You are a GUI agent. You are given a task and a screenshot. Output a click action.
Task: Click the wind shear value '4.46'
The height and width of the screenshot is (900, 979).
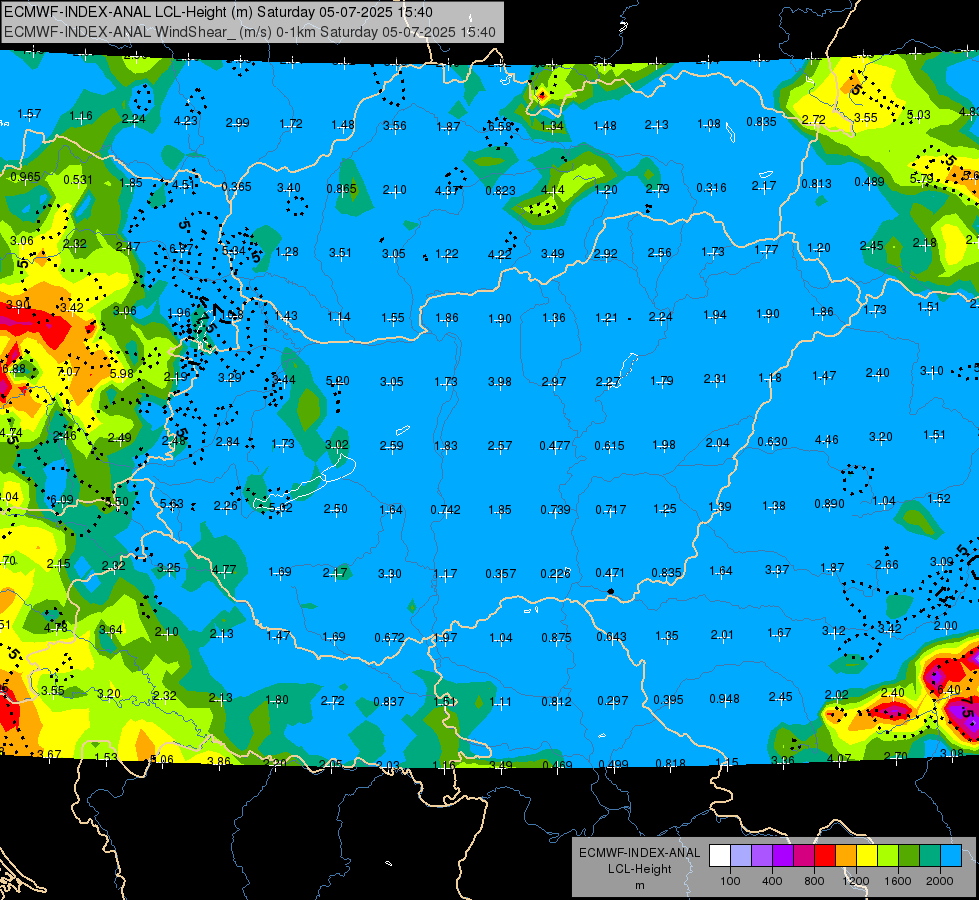827,440
